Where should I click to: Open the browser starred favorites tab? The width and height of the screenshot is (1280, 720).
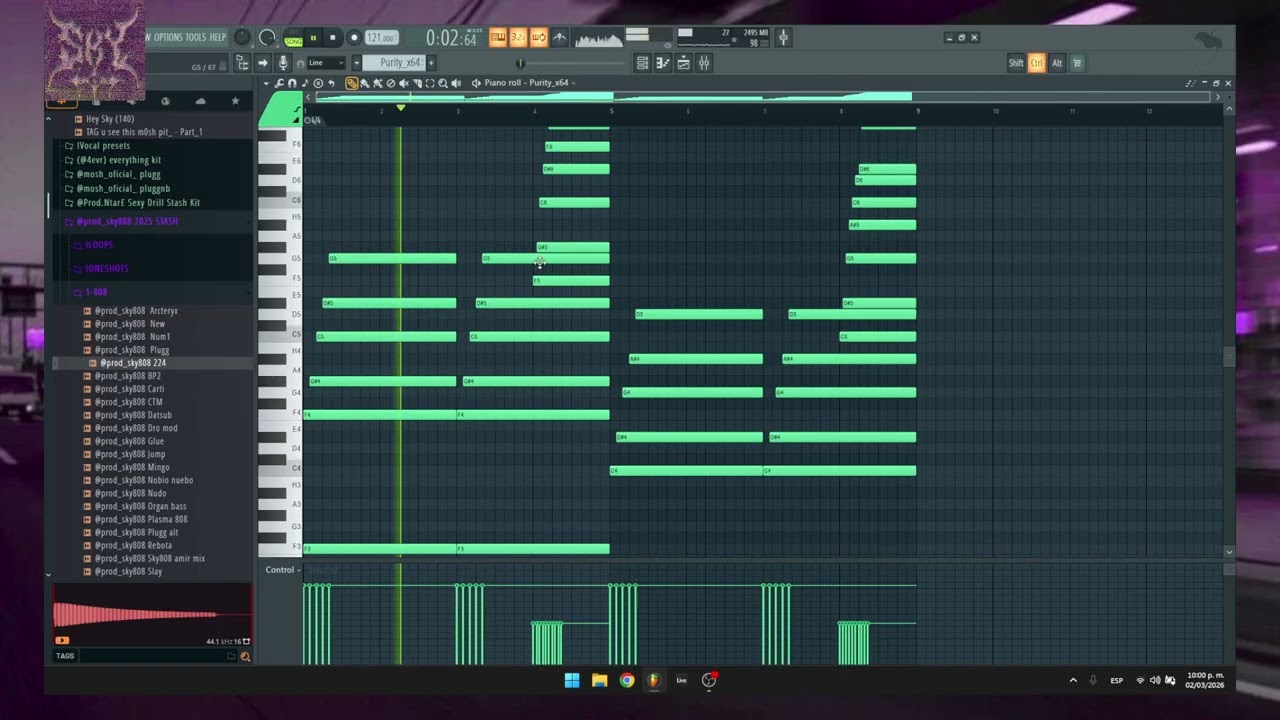point(235,101)
